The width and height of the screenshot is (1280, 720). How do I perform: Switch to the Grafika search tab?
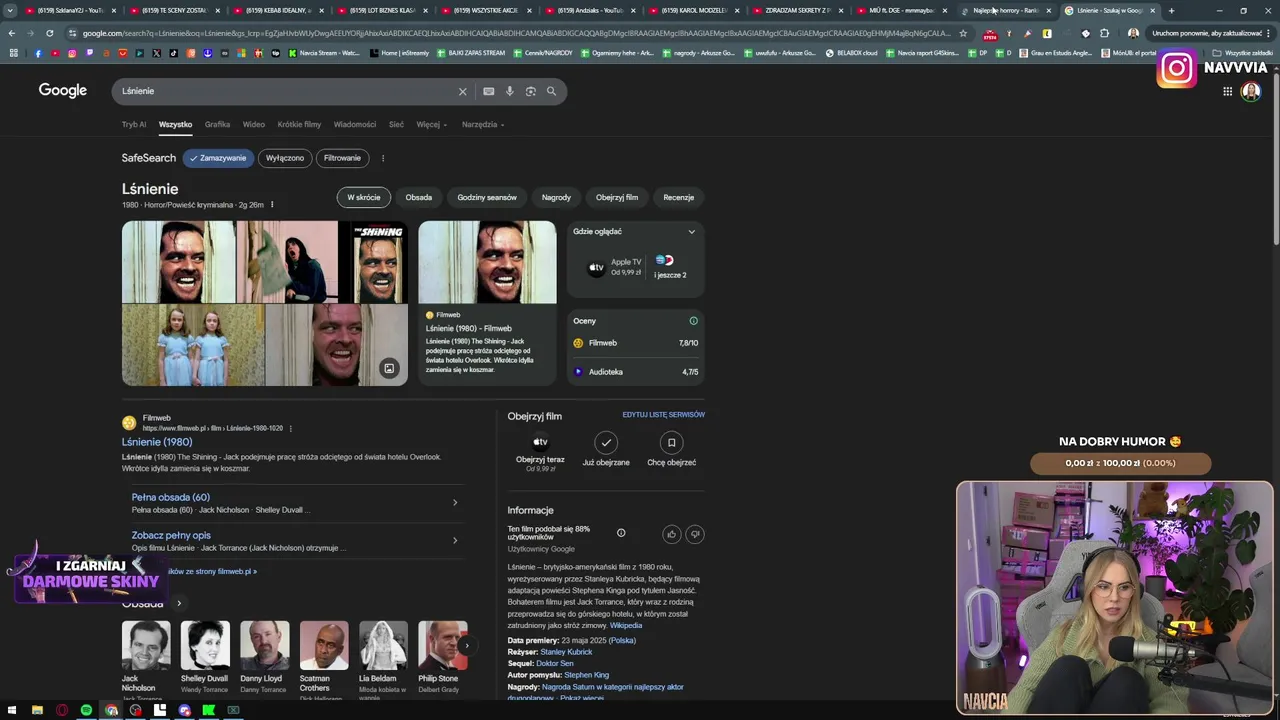click(217, 125)
